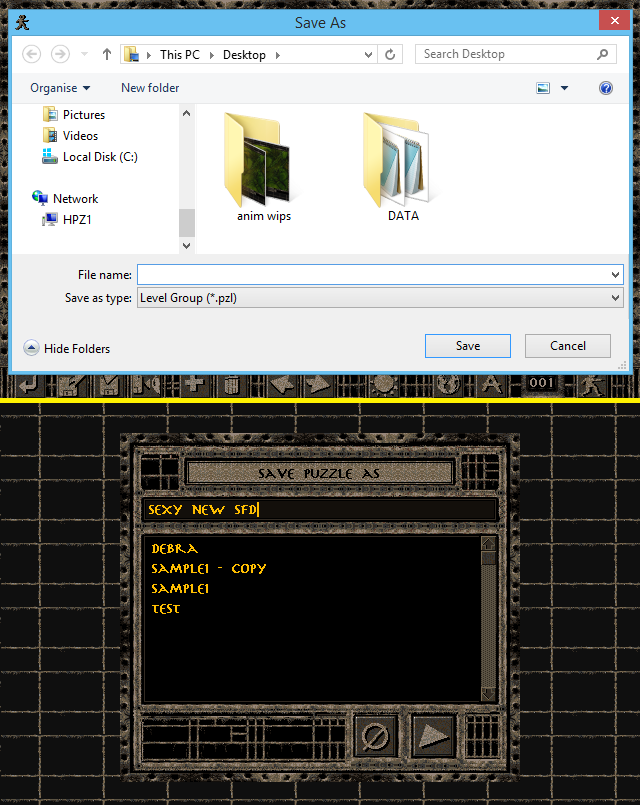Click the change view icon

coord(543,88)
